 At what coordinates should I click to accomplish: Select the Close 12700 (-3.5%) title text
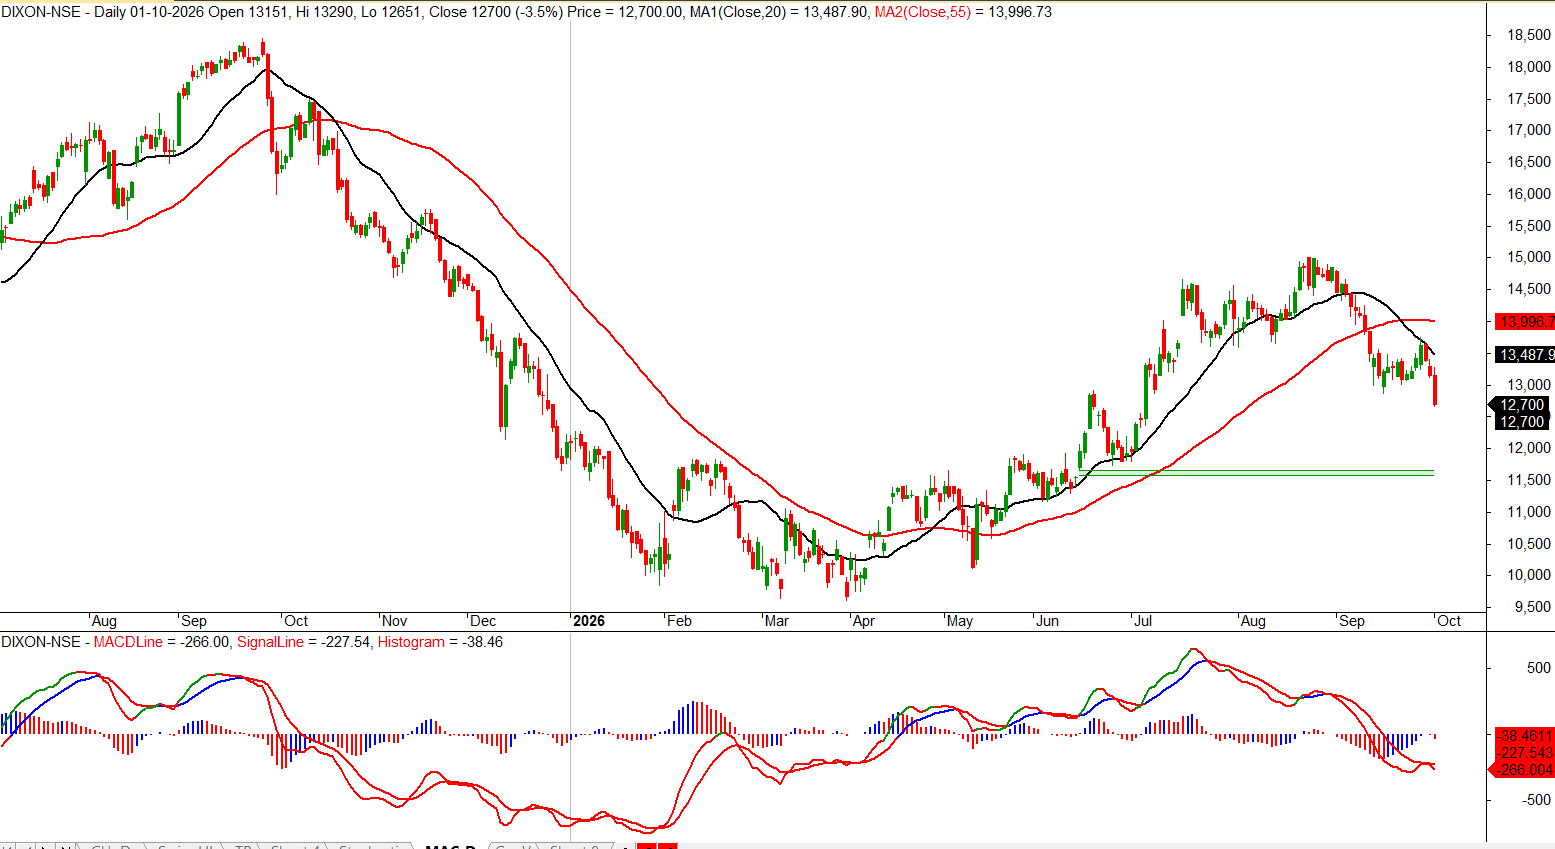click(496, 12)
